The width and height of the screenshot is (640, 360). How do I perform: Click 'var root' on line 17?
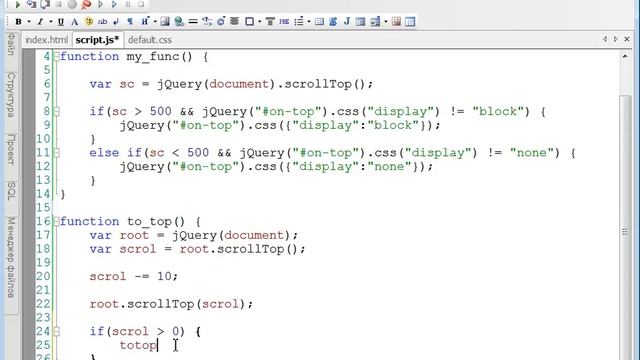coord(119,236)
